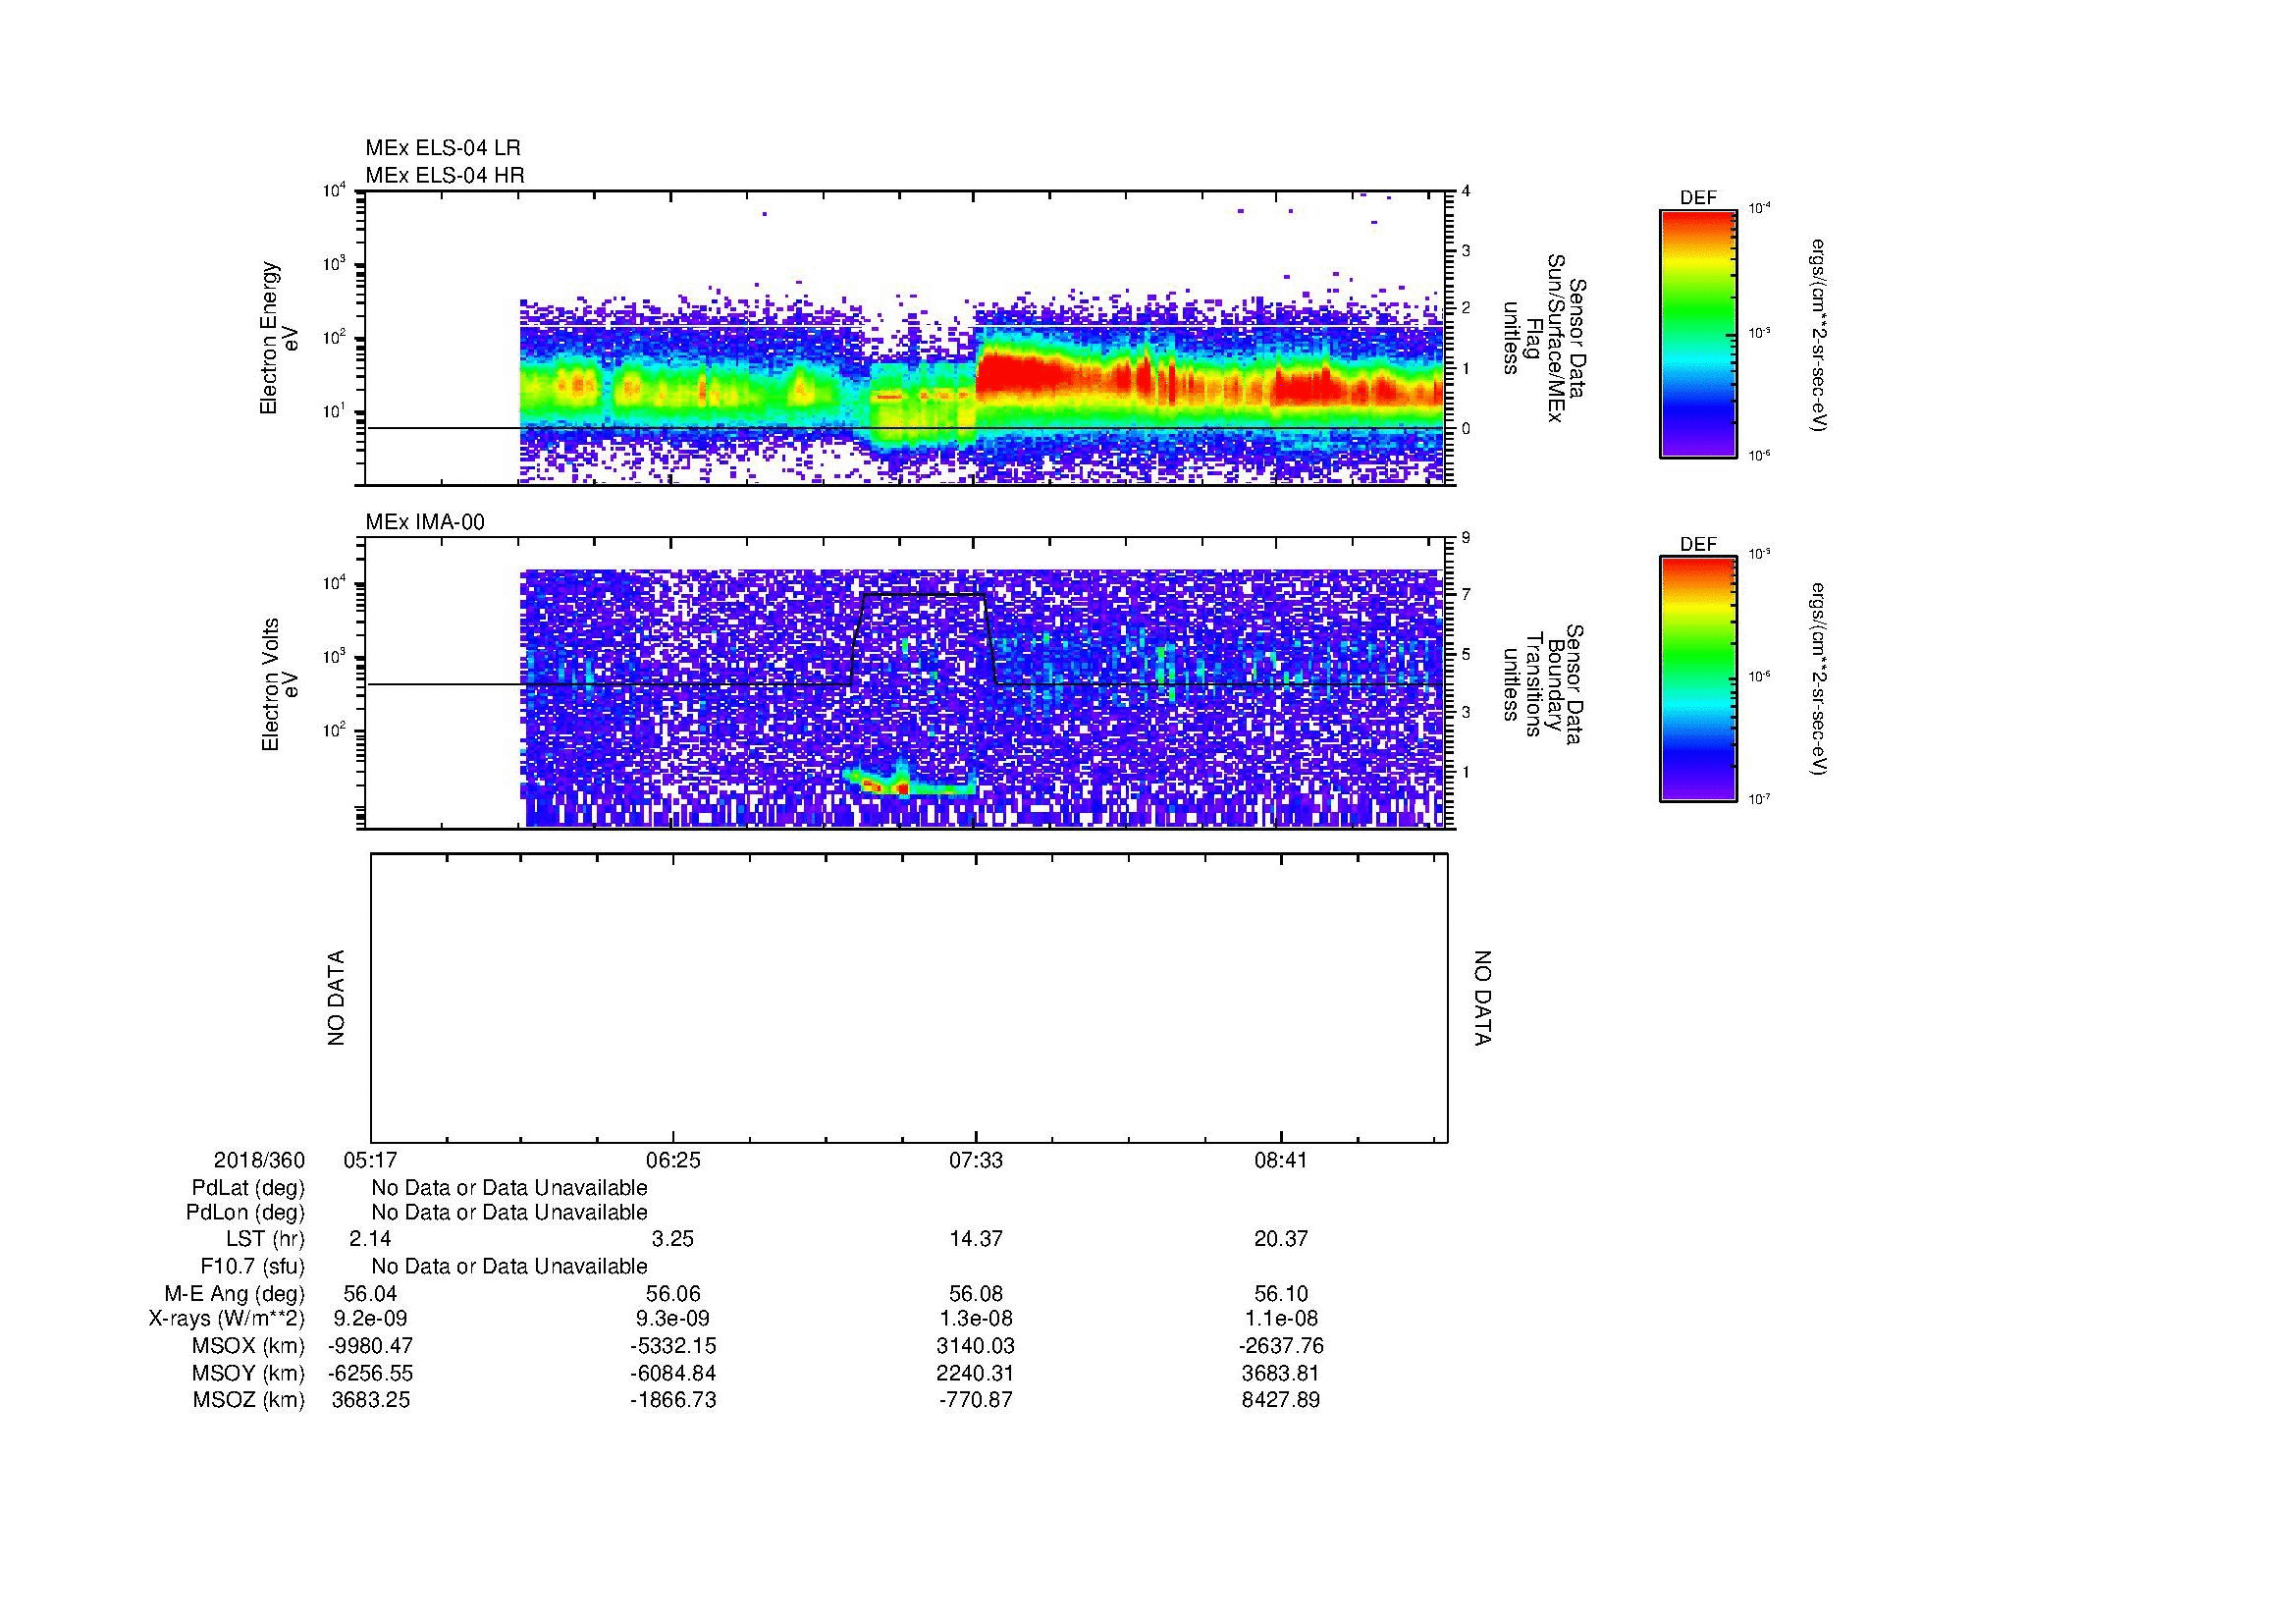The image size is (2296, 1623).
Task: Click the LST value 20.37
Action: (1281, 1239)
